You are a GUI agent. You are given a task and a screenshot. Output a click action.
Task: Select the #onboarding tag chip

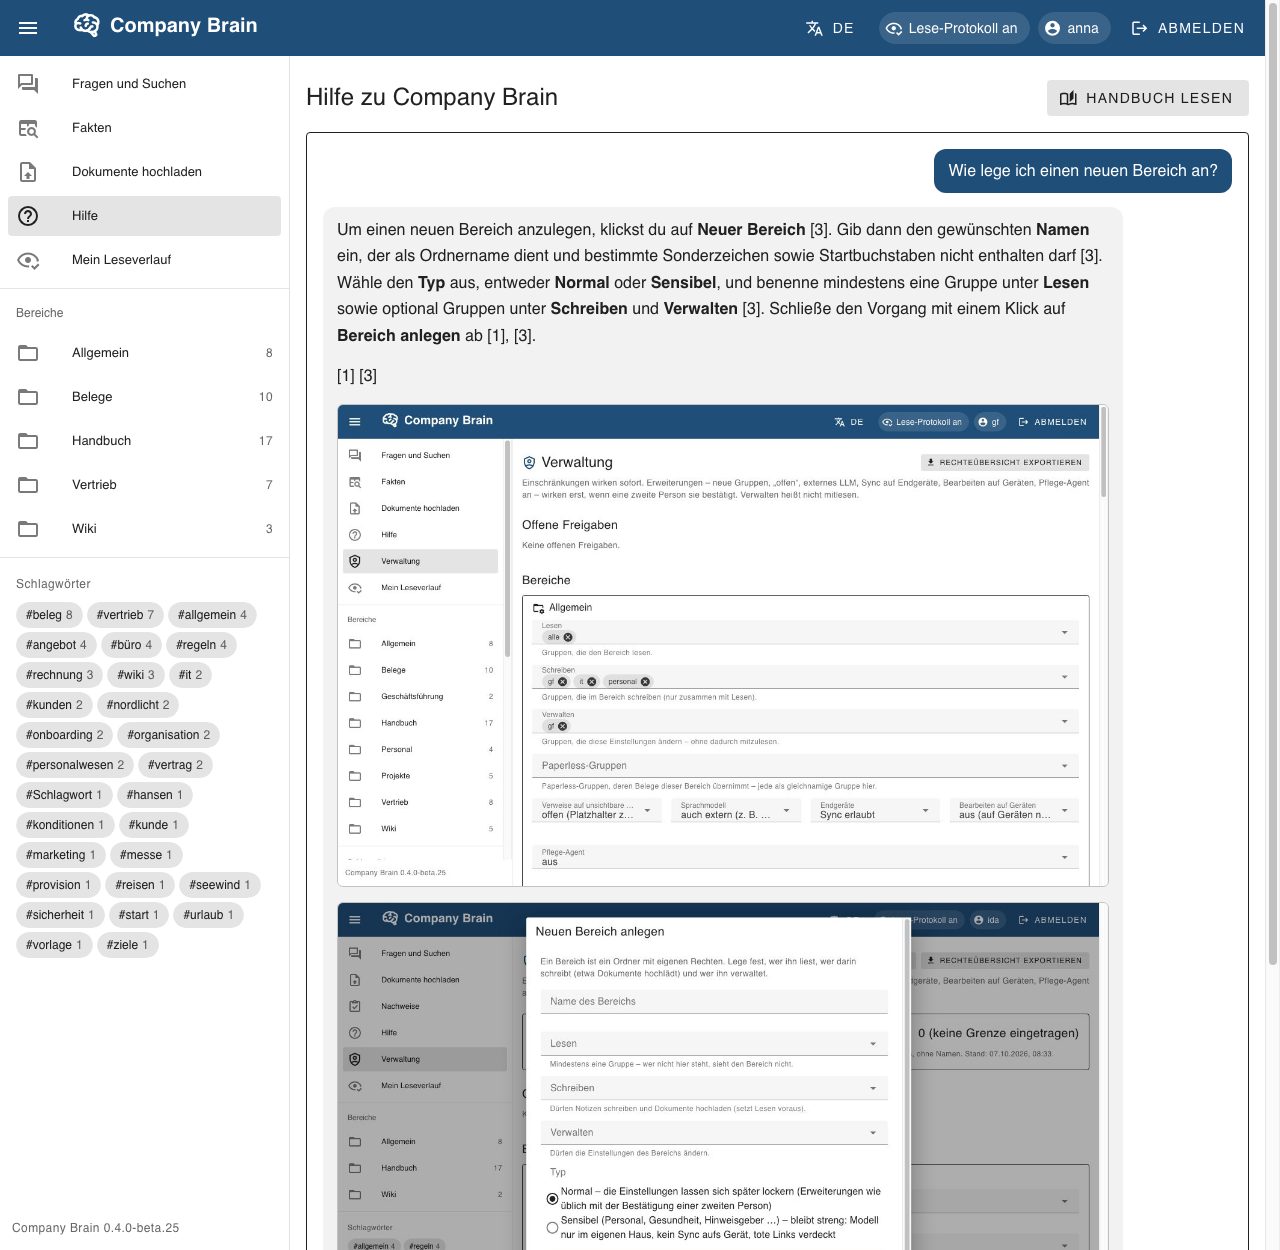point(65,735)
